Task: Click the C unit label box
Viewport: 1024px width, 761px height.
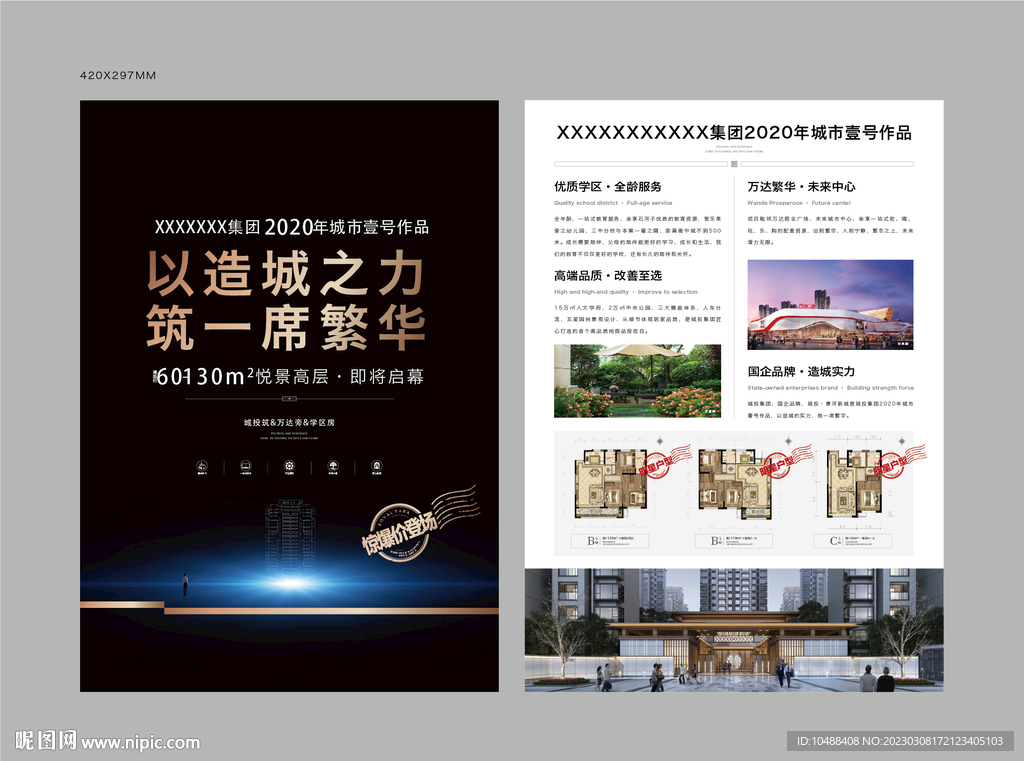Action: click(853, 541)
